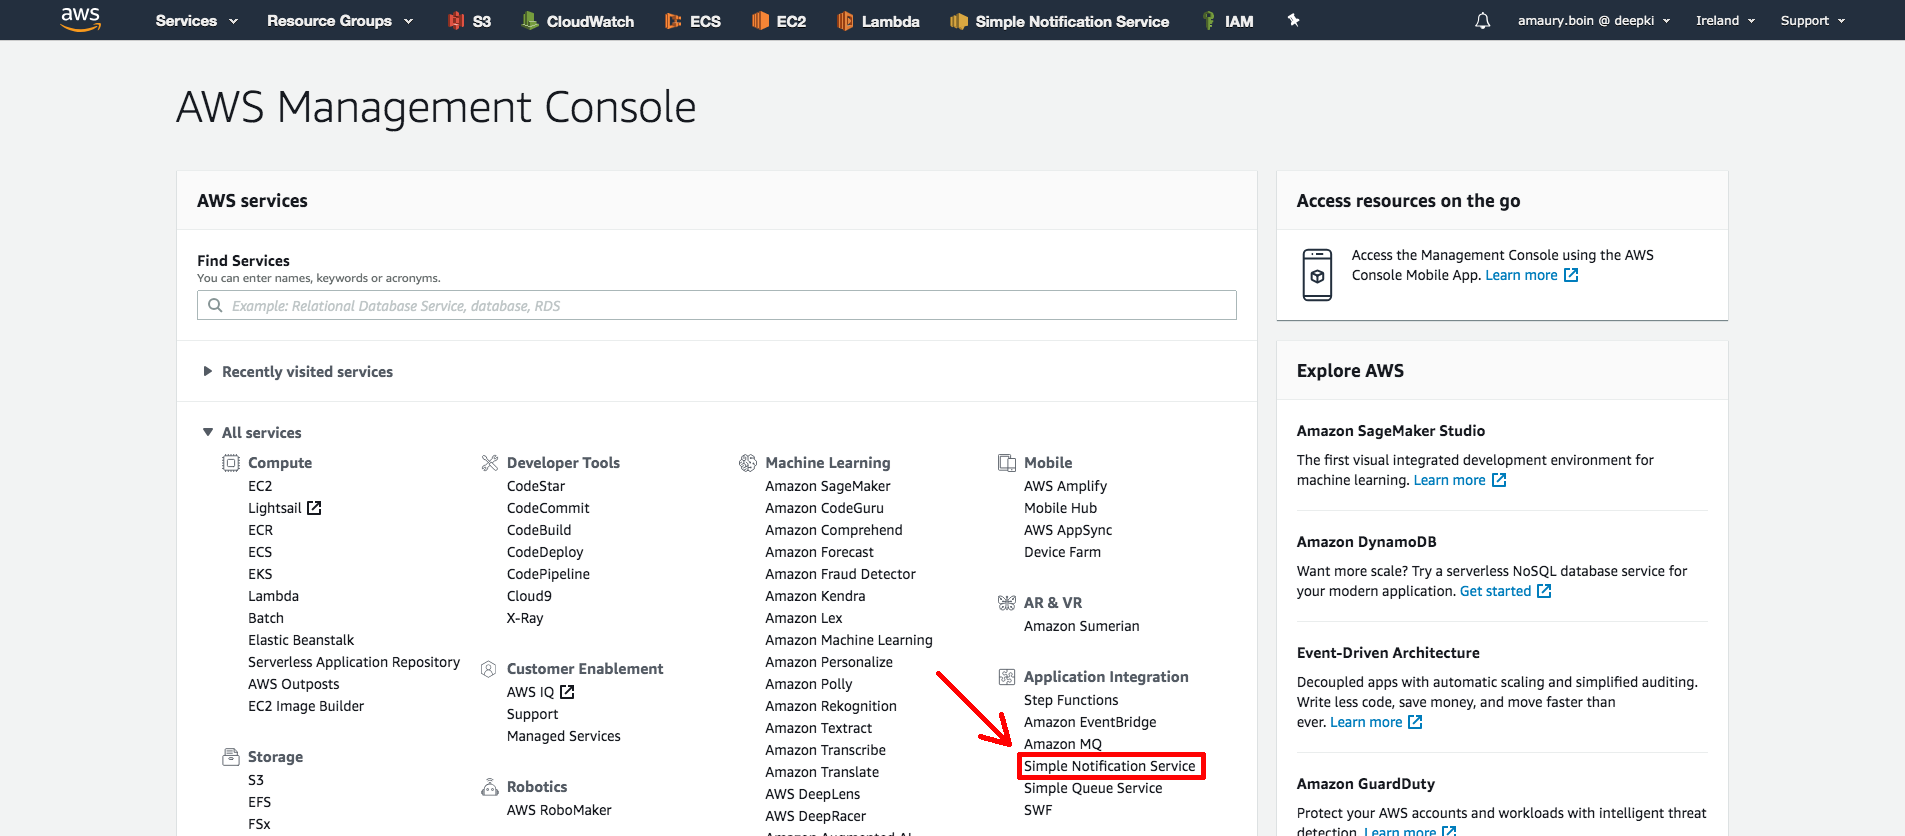
Task: Open the EC2 shortcut in top bar
Action: point(779,21)
